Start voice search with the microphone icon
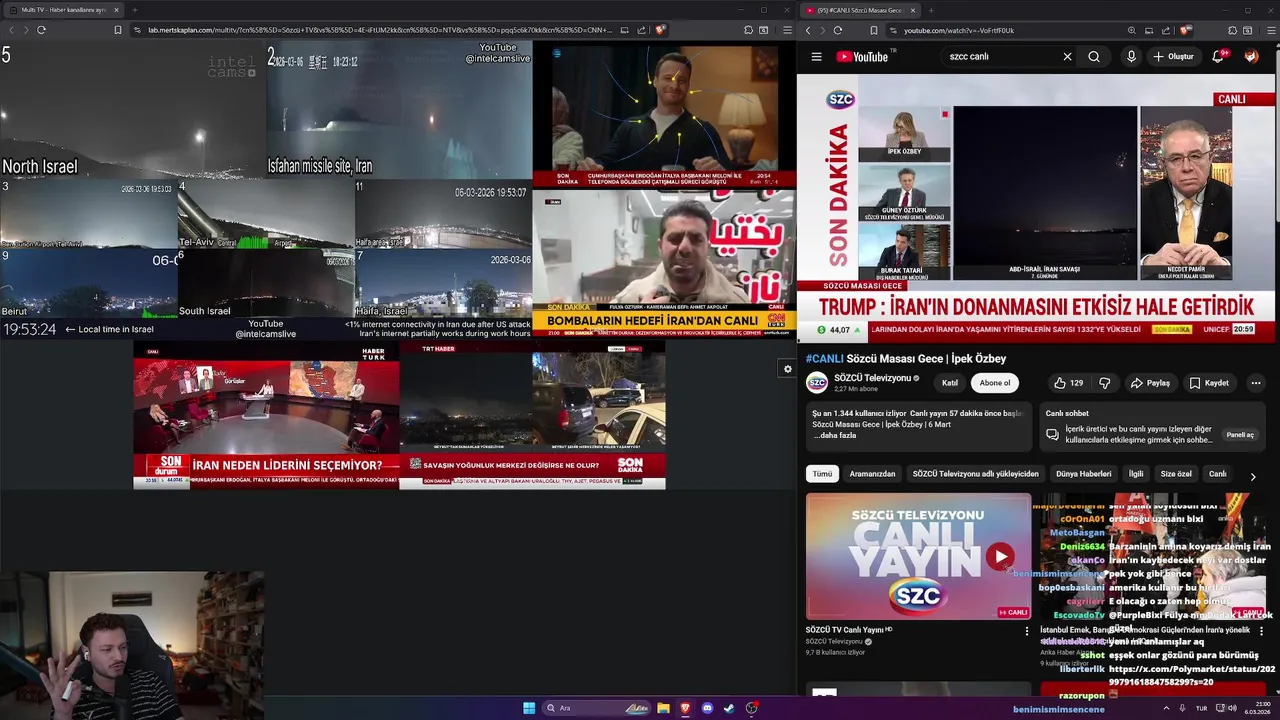 point(1131,57)
